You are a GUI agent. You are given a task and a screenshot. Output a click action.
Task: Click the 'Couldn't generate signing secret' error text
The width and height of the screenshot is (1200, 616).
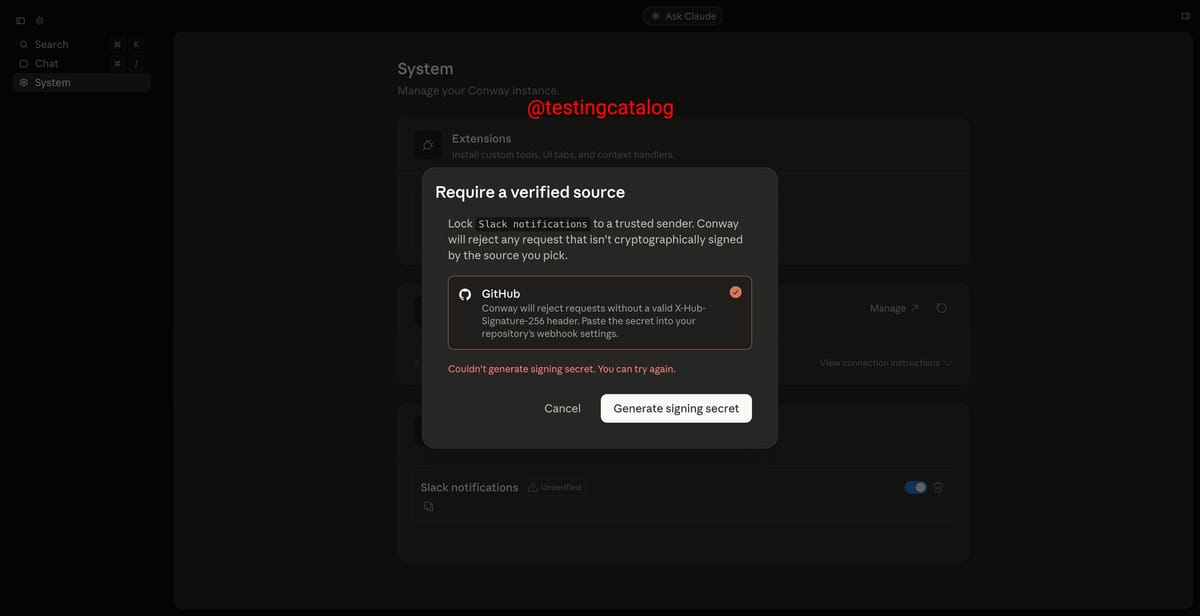pos(561,369)
